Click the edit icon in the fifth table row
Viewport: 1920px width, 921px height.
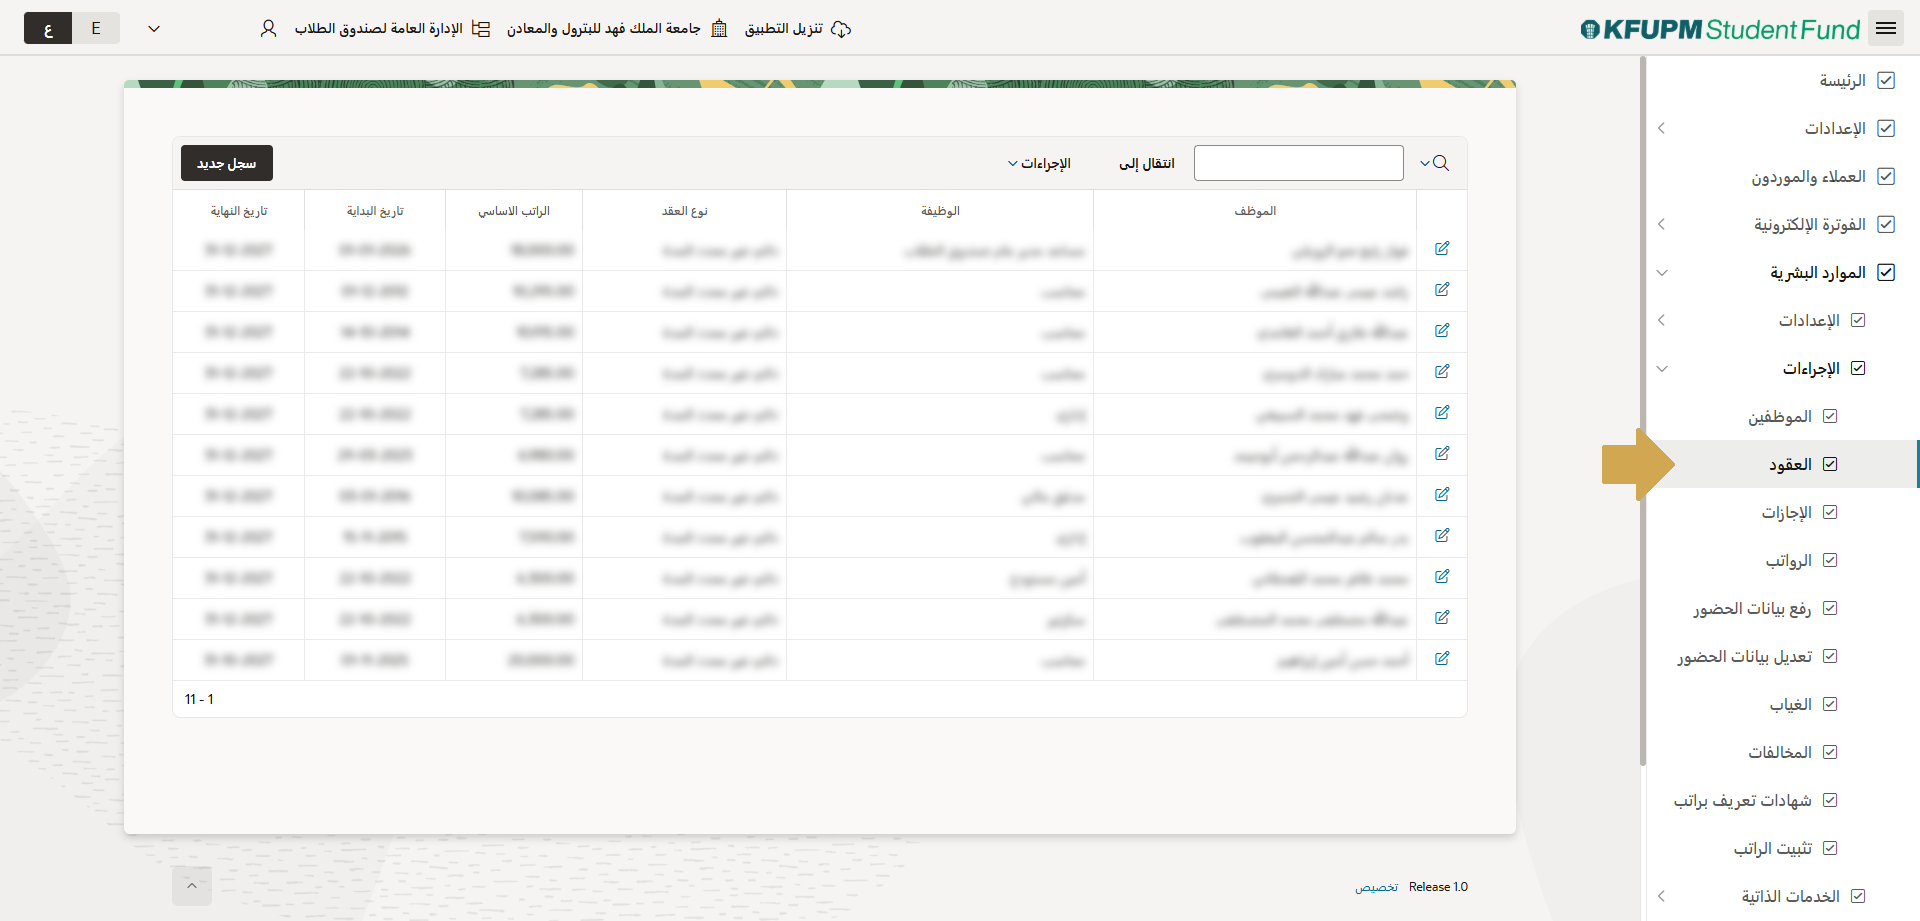coord(1442,413)
